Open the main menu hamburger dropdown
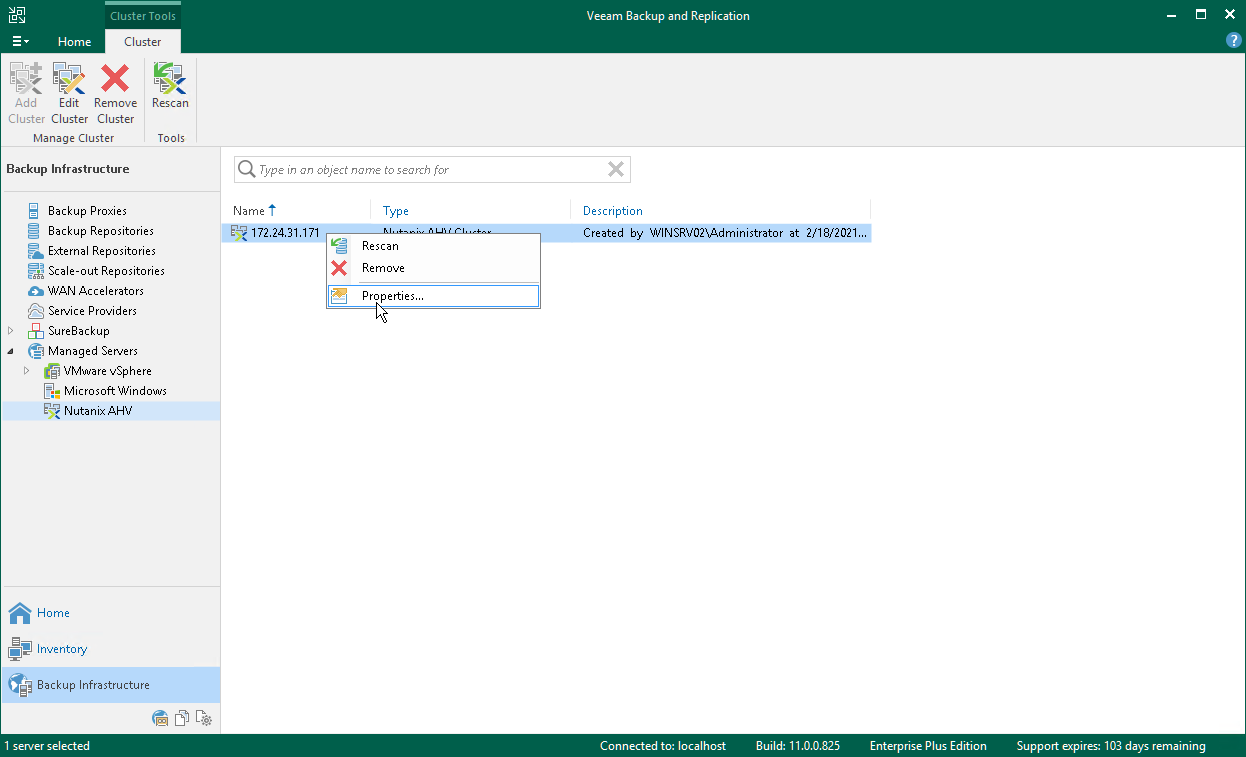Image resolution: width=1246 pixels, height=757 pixels. tap(20, 41)
